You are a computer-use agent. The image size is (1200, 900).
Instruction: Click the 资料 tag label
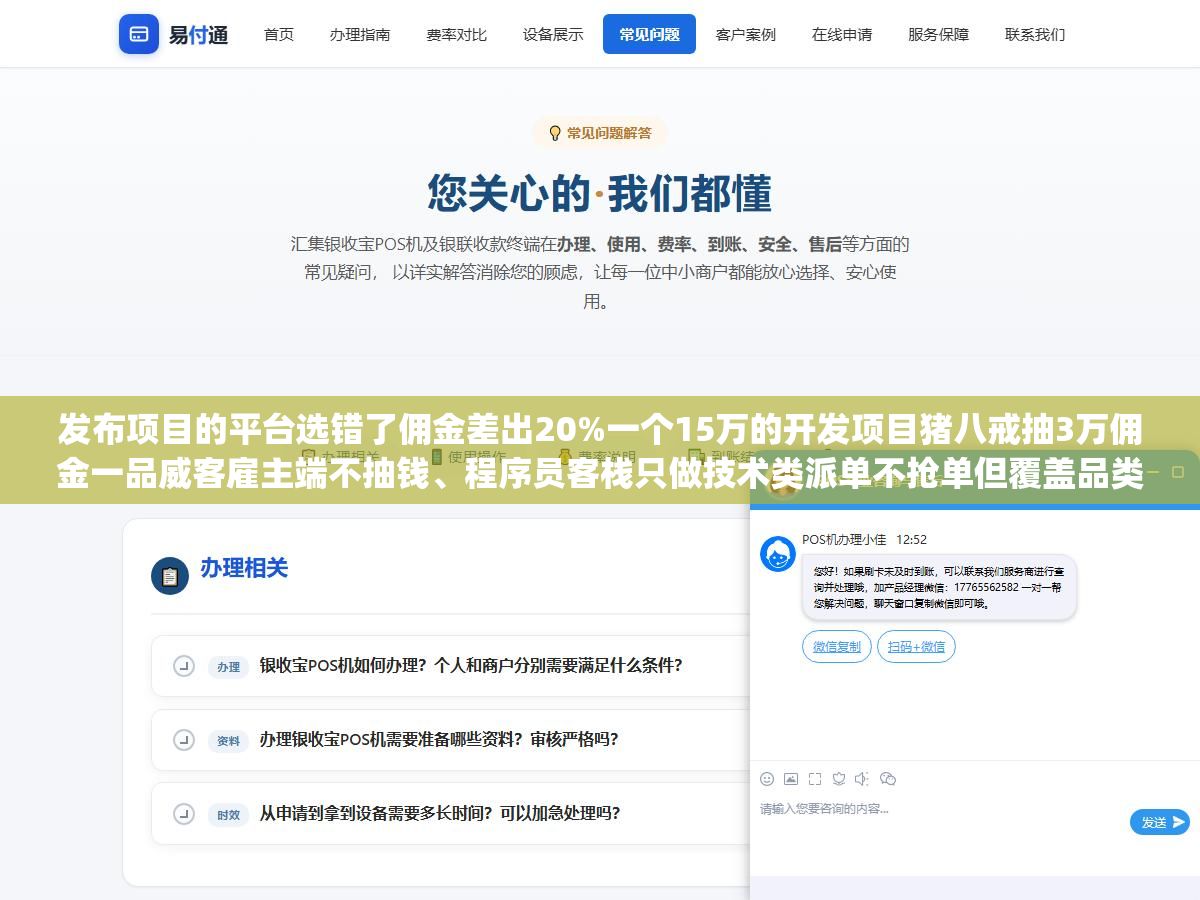pos(229,741)
